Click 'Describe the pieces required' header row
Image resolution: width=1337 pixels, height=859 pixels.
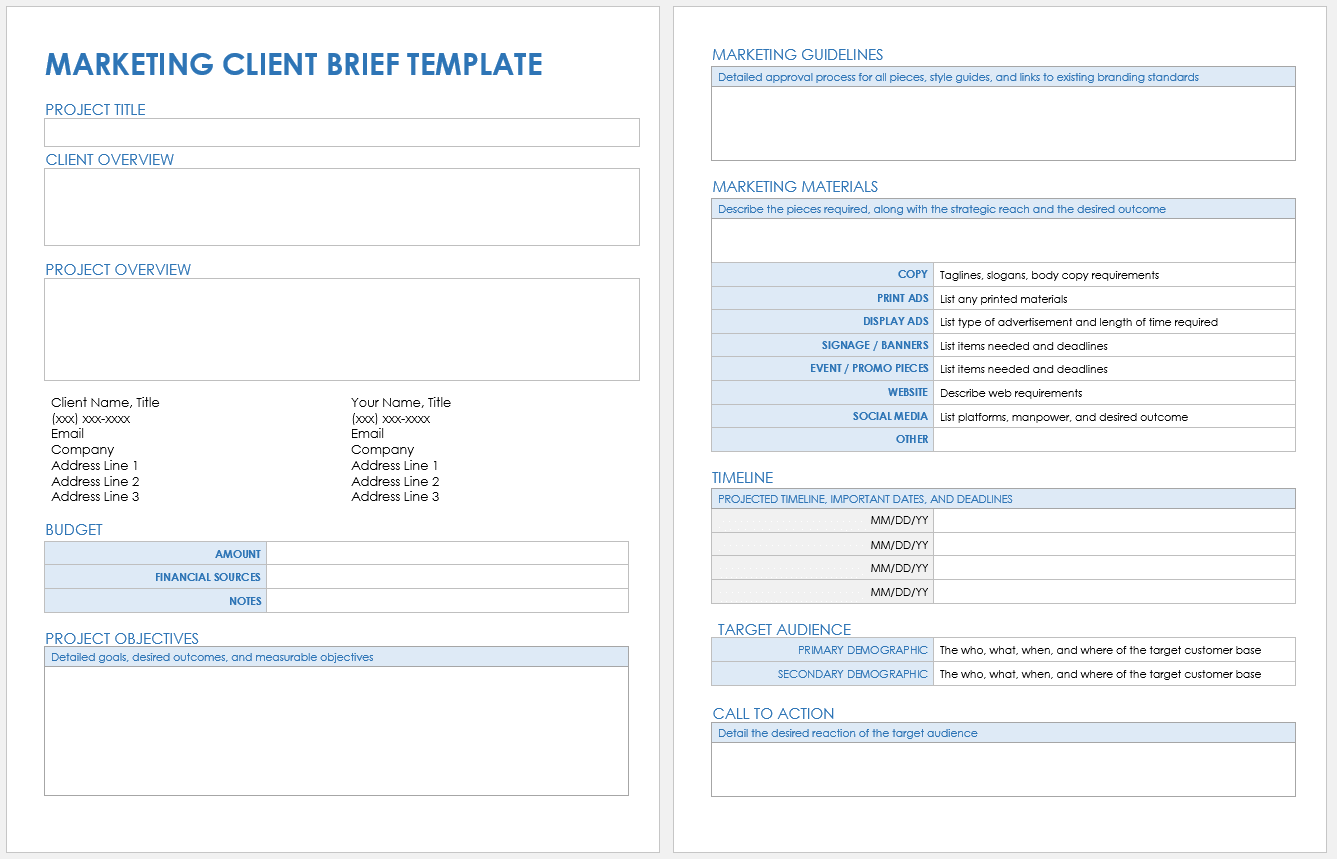(1003, 209)
